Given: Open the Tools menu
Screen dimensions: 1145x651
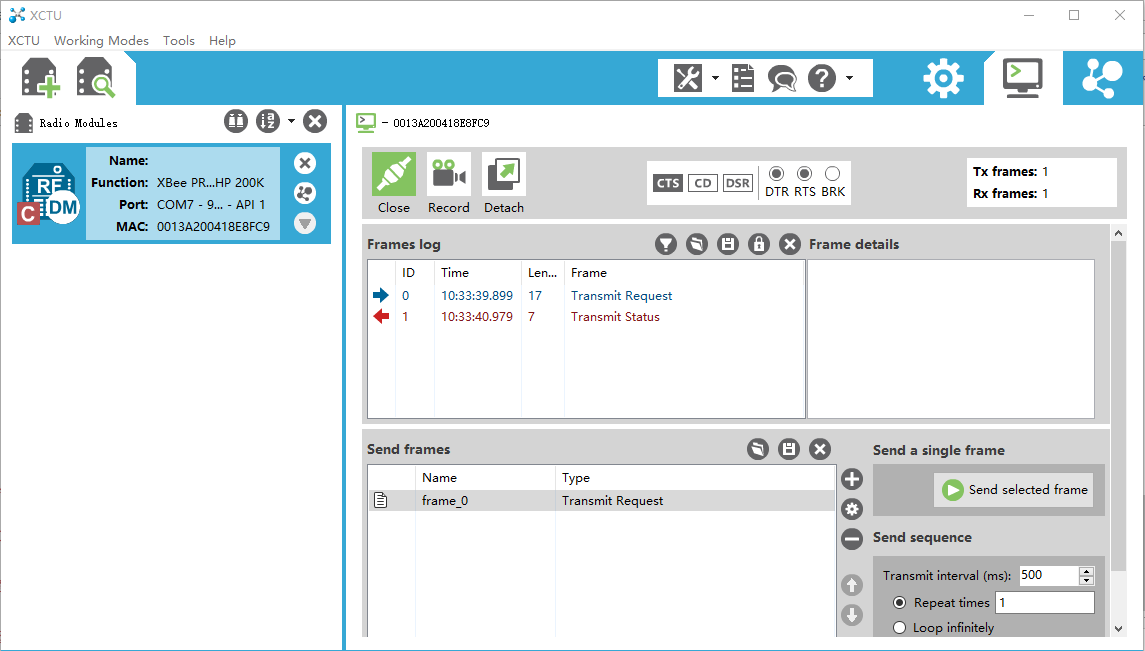Looking at the screenshot, I should click(x=179, y=41).
